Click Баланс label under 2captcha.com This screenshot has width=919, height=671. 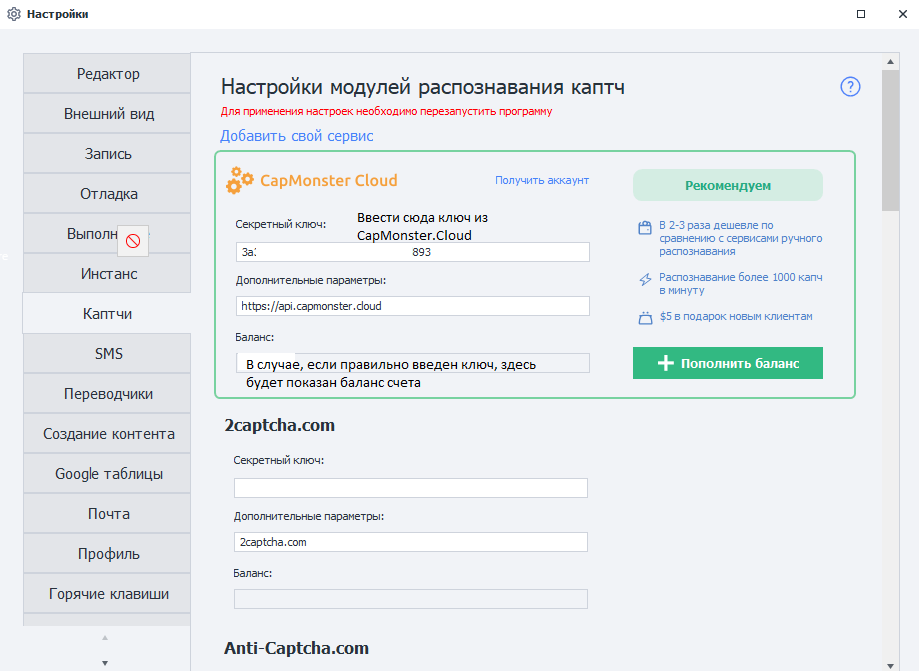(253, 573)
